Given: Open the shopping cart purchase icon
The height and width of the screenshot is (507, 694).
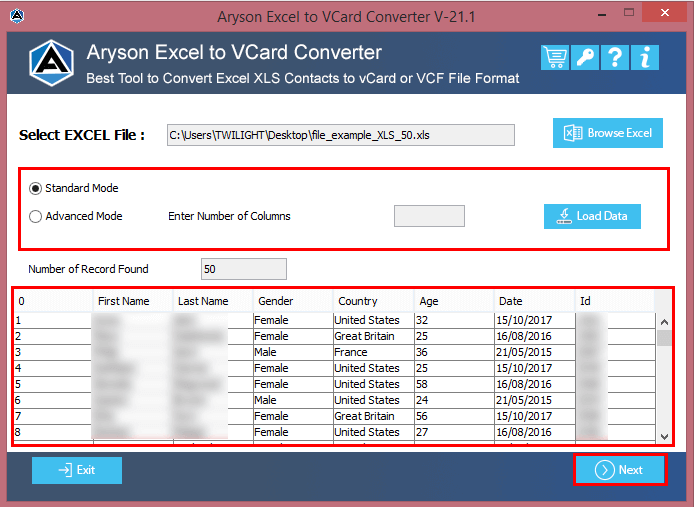Looking at the screenshot, I should pos(555,58).
